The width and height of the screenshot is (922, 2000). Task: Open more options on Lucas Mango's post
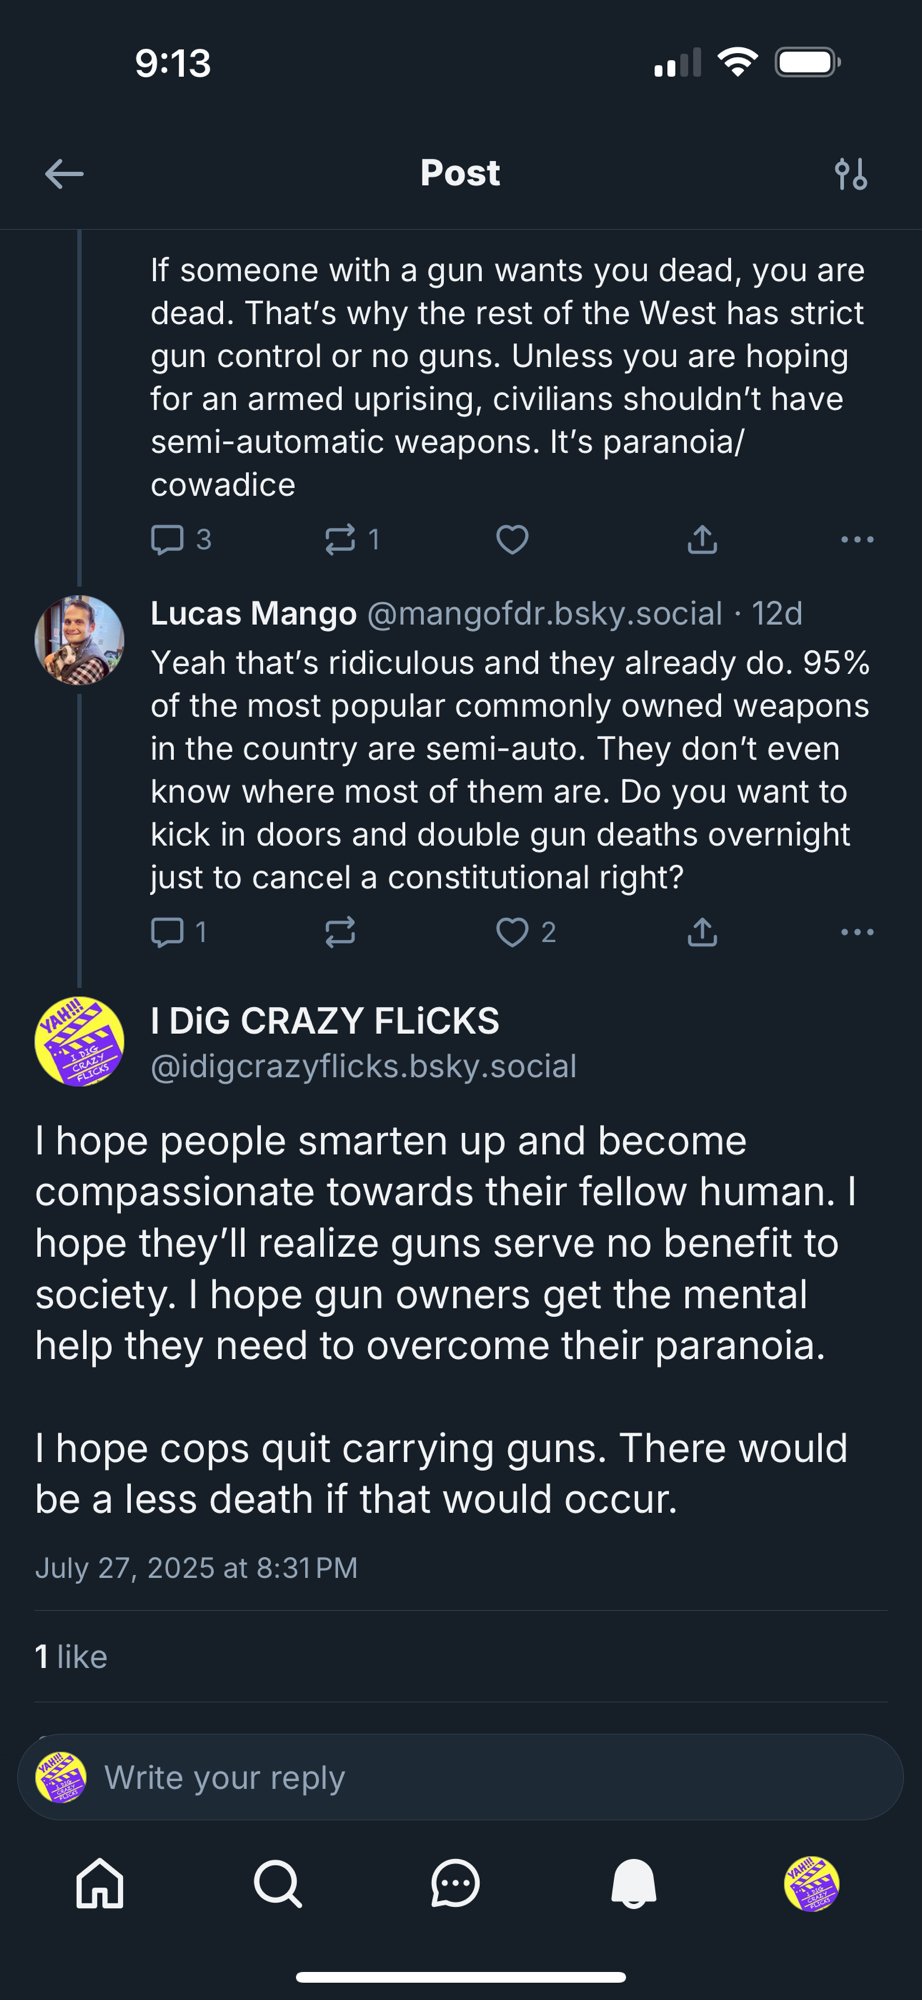click(x=857, y=932)
